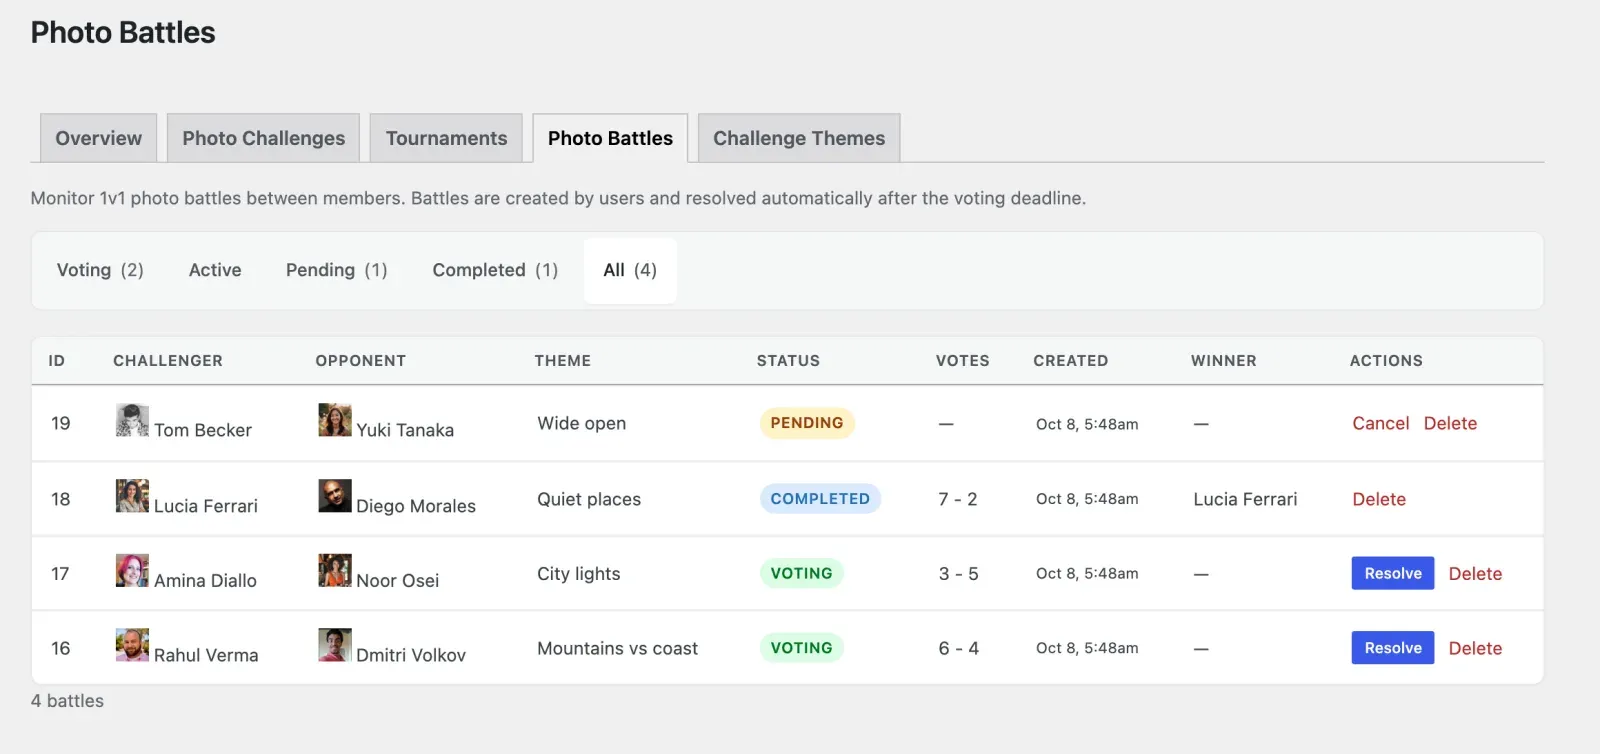The width and height of the screenshot is (1600, 754).
Task: Cancel the Tom Becker battle
Action: click(x=1380, y=423)
